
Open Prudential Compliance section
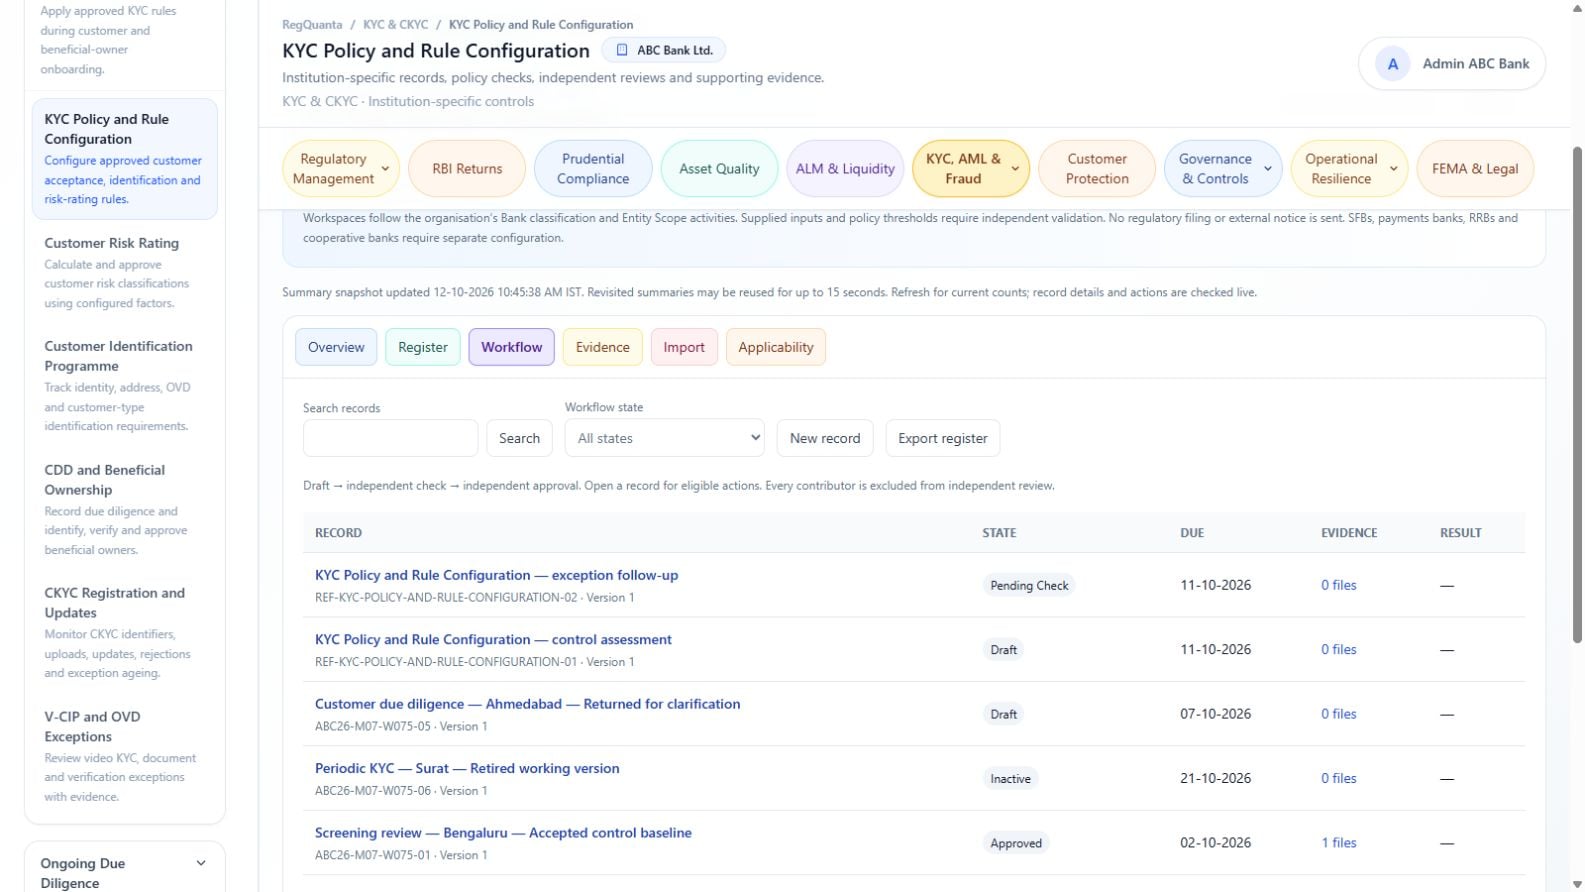[593, 169]
